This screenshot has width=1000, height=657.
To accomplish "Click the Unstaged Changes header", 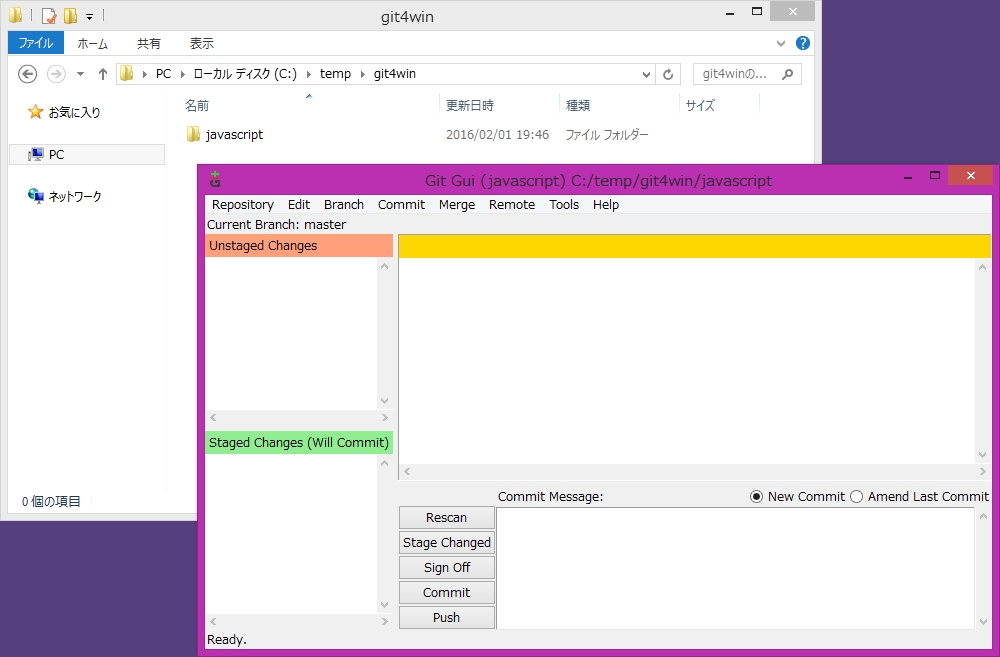I will 298,246.
